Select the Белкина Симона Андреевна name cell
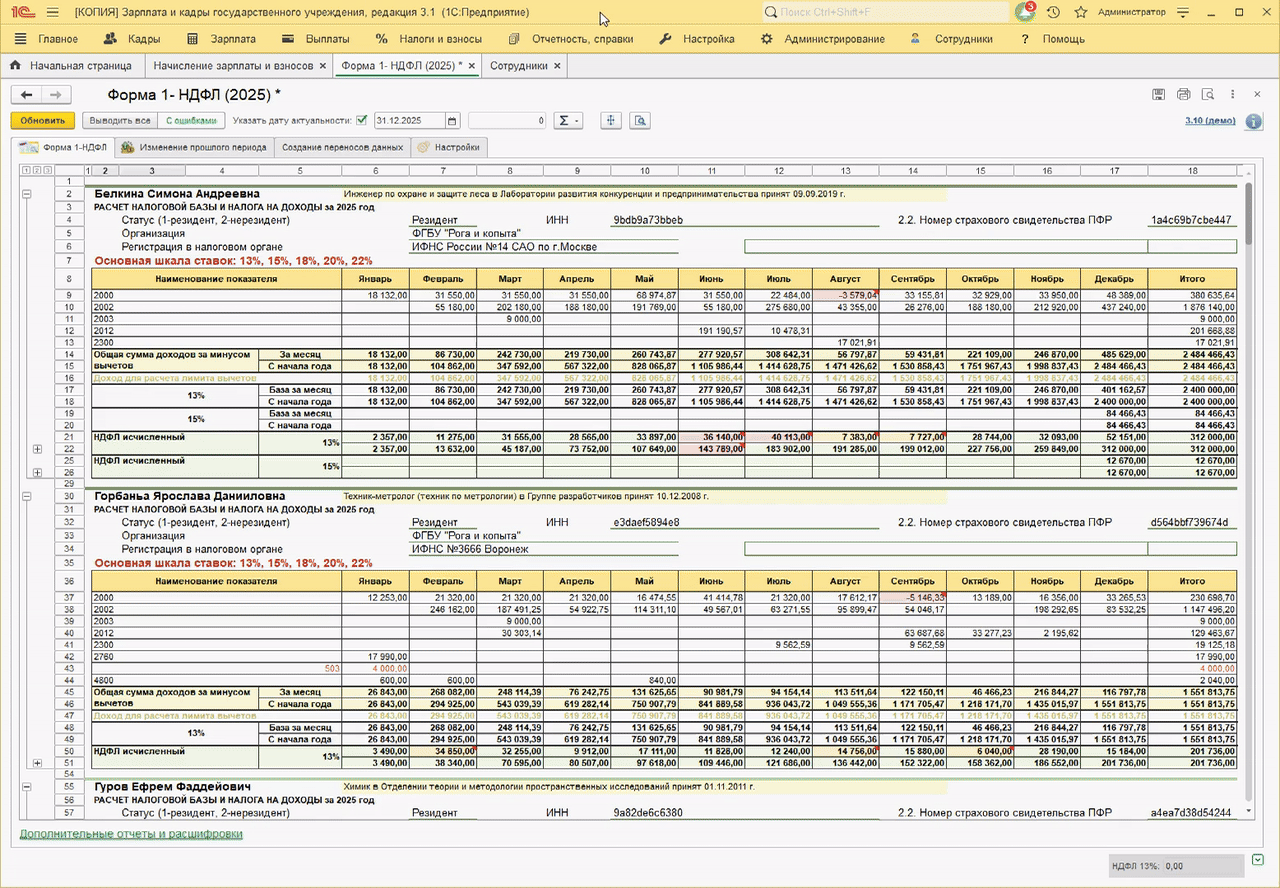The image size is (1280, 888). point(177,194)
